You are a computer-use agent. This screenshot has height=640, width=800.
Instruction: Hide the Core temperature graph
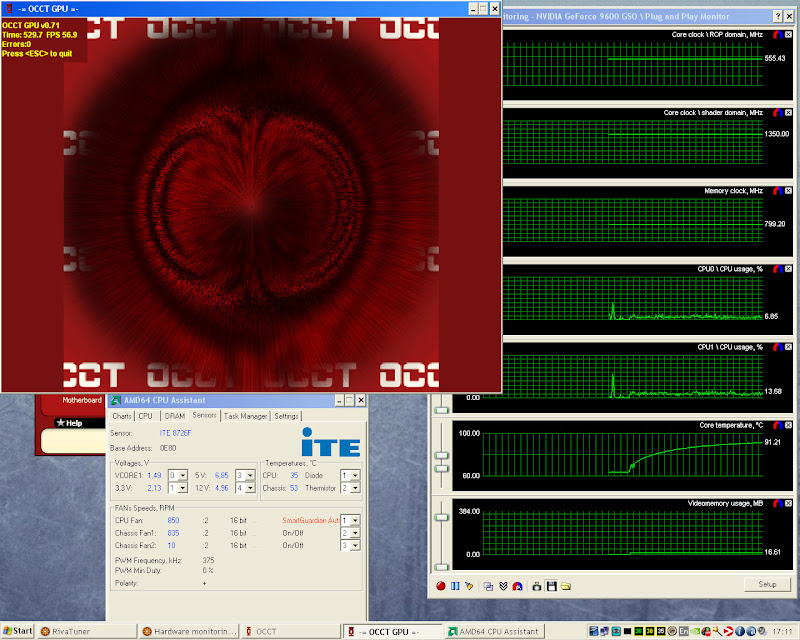click(x=788, y=425)
